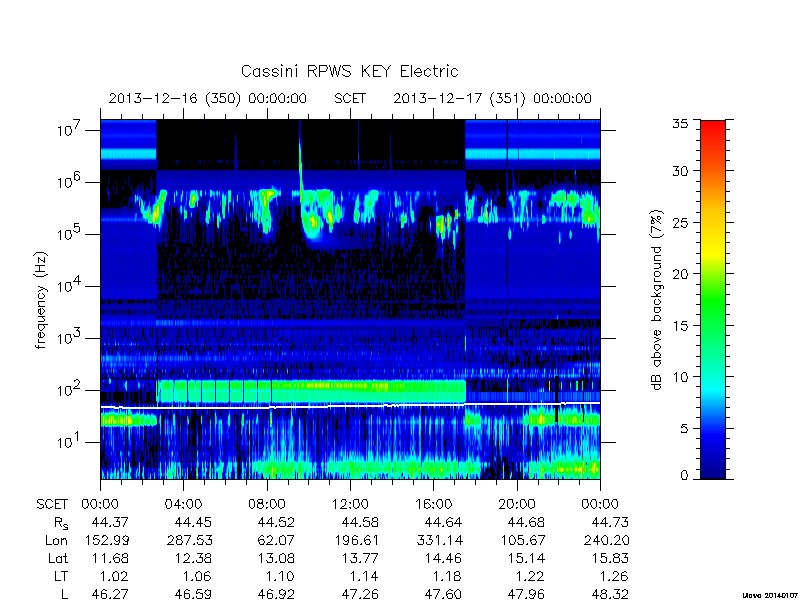The height and width of the screenshot is (600, 800).
Task: Click the Rs value 44.73
Action: click(x=610, y=522)
